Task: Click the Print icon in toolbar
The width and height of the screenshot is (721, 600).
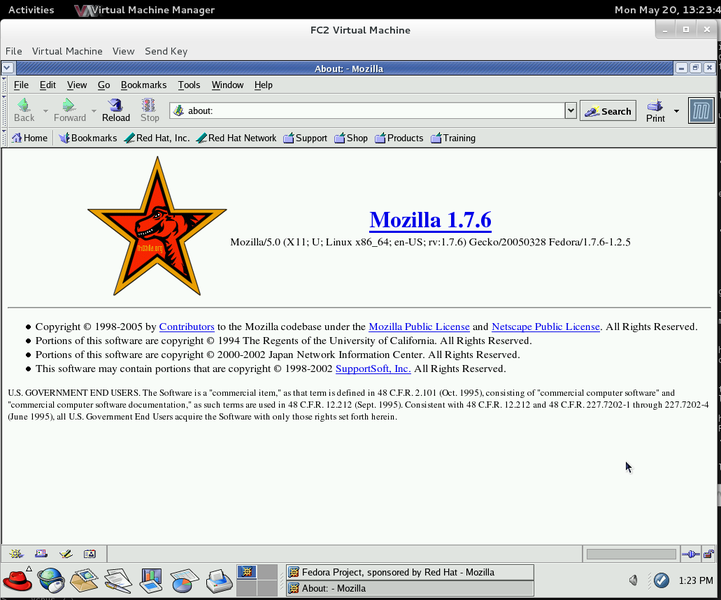Action: pyautogui.click(x=655, y=110)
